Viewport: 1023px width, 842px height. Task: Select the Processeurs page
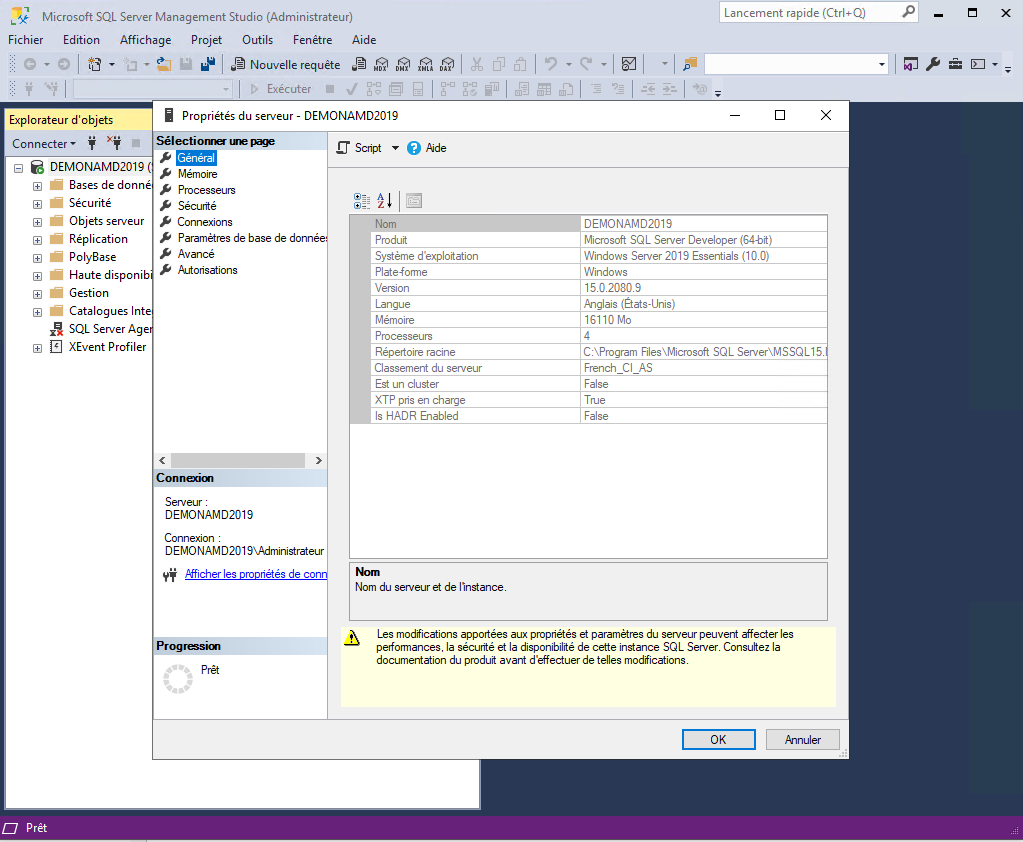pos(206,190)
